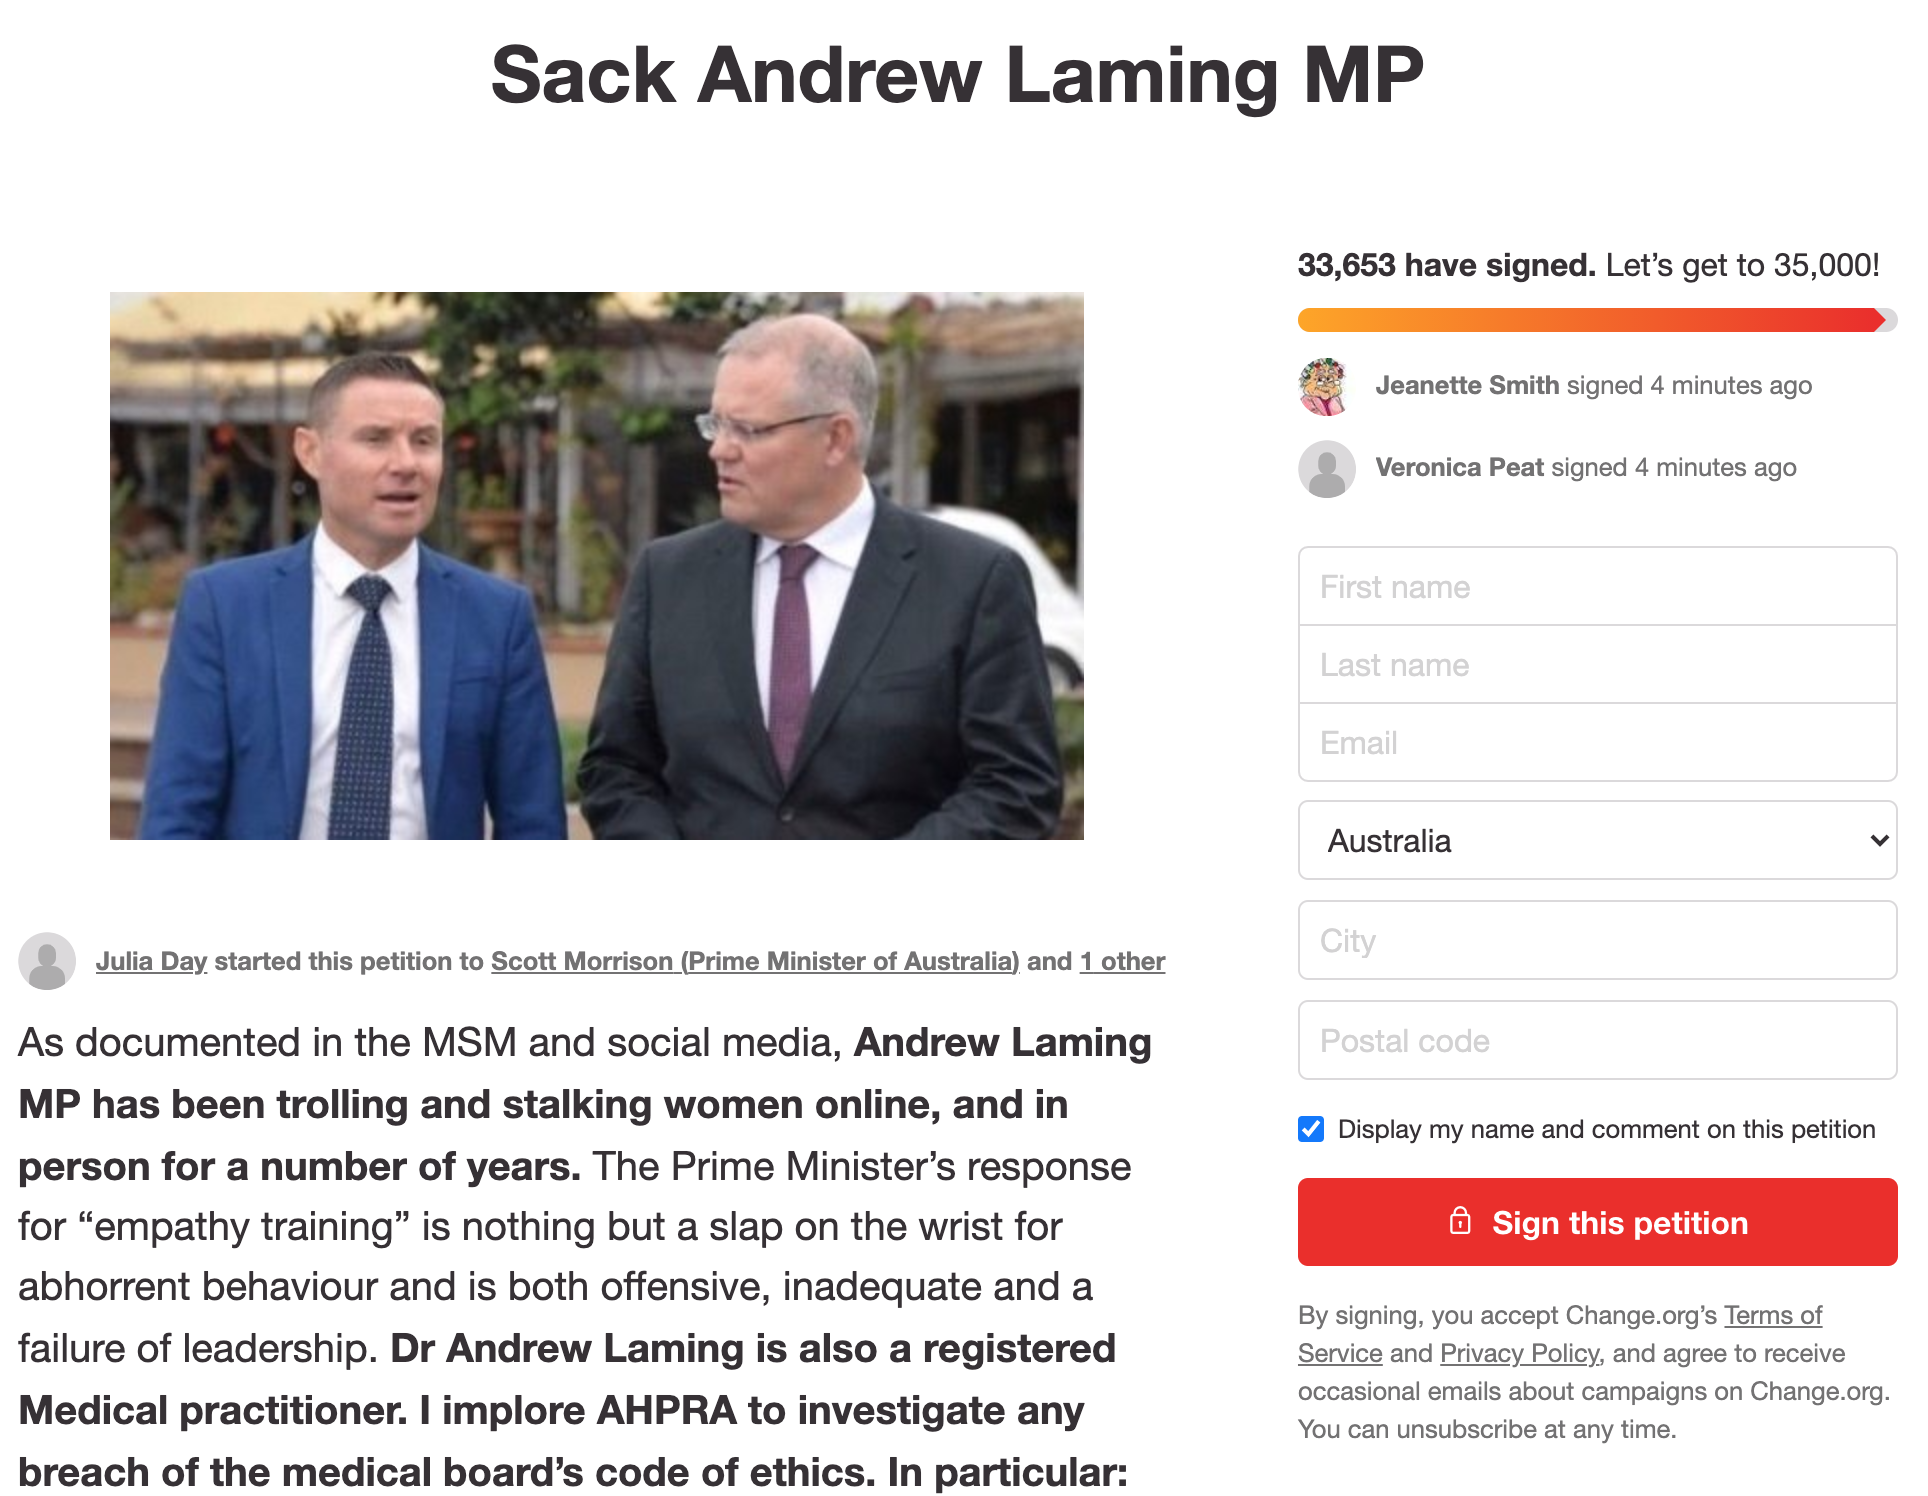
Task: Click the country dropdown chevron arrow
Action: point(1879,841)
